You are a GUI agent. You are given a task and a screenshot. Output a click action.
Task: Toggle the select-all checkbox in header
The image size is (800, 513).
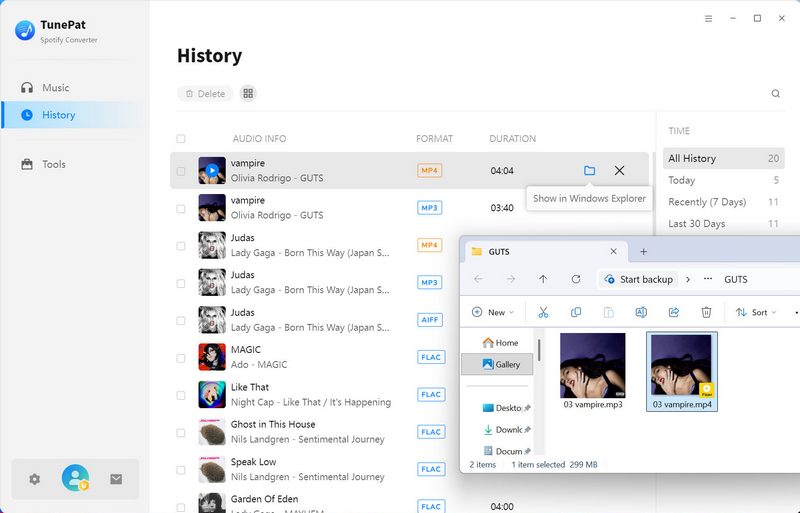181,139
